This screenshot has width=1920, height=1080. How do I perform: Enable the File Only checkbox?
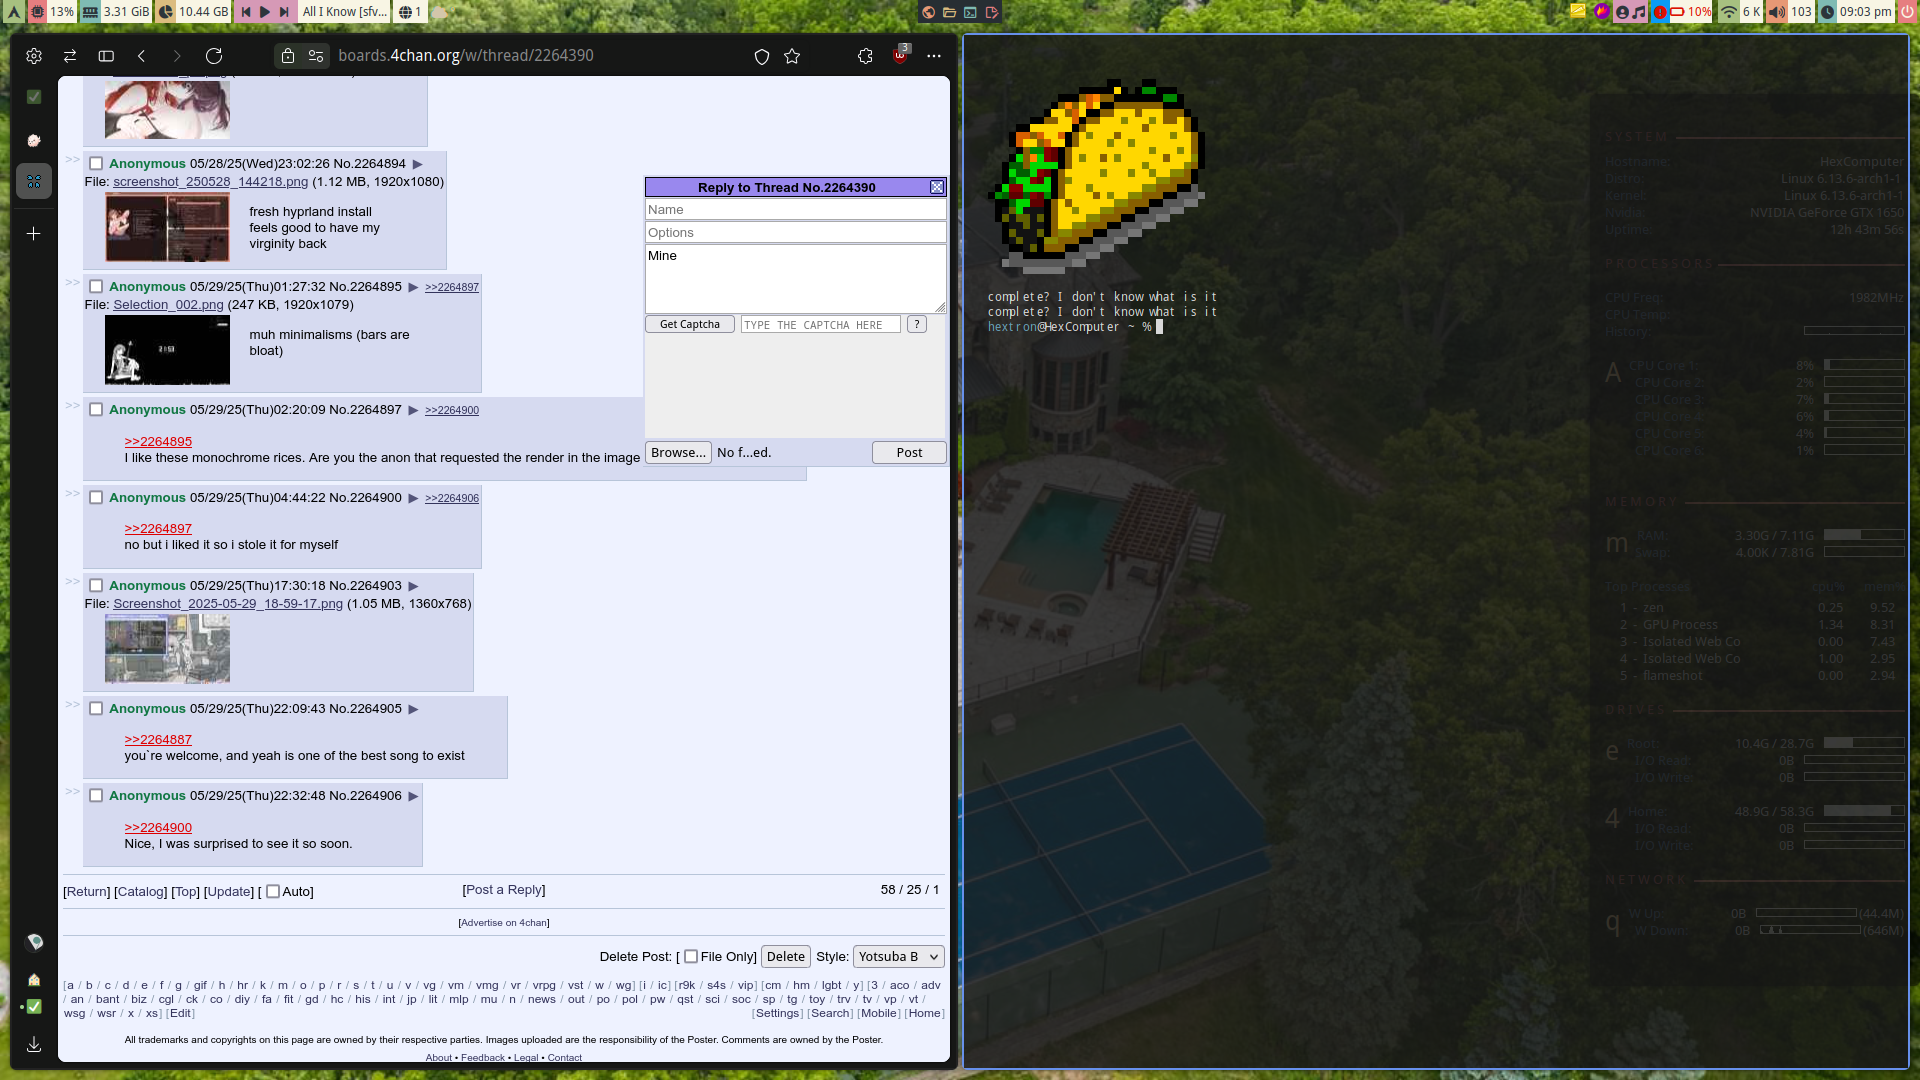pos(691,957)
